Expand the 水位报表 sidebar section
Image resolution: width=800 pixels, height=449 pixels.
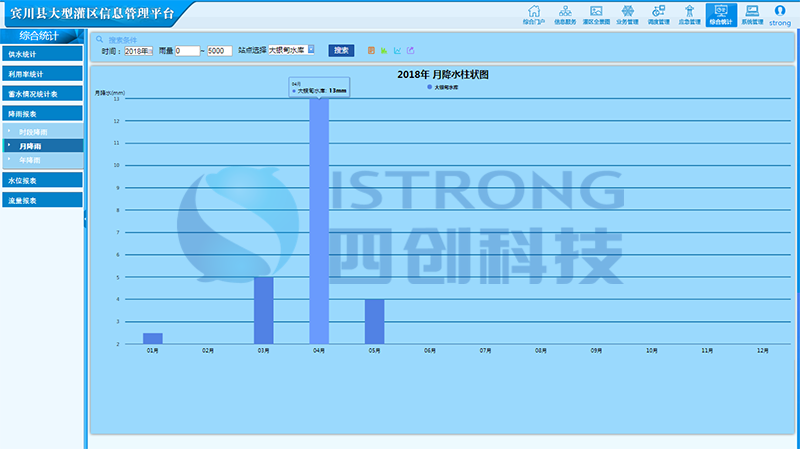click(x=42, y=181)
